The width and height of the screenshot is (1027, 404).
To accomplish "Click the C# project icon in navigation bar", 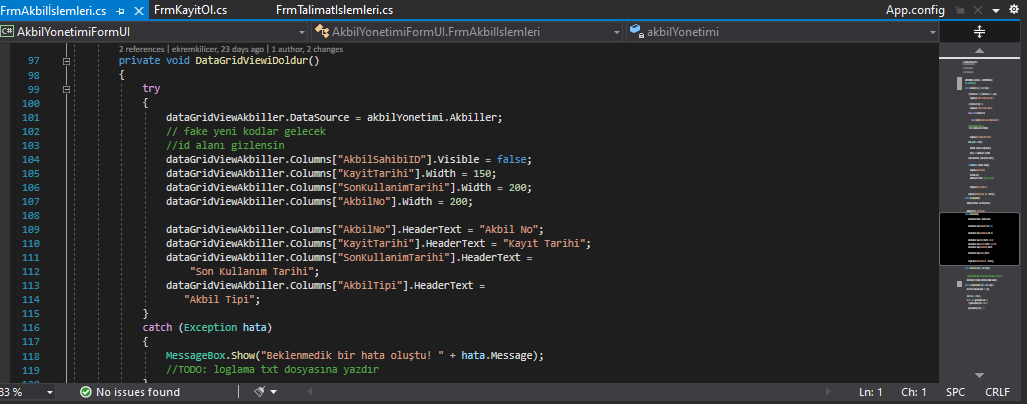I will click(8, 31).
